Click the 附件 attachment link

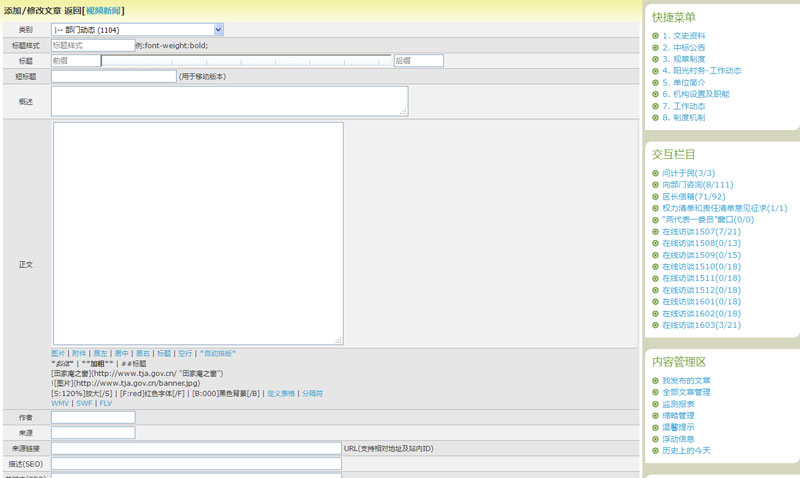pos(79,353)
